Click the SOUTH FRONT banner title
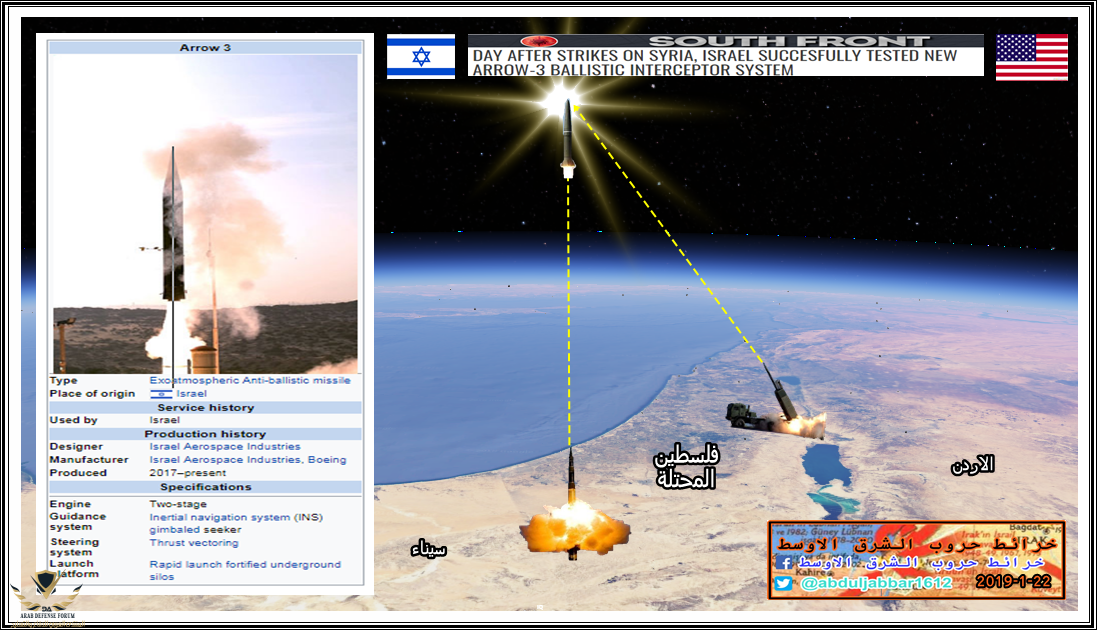1097x630 pixels. 789,41
